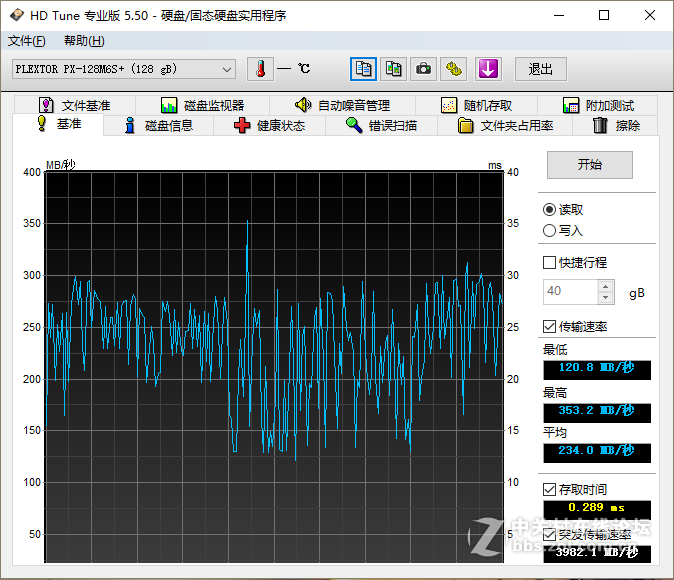674x580 pixels.
Task: Toggle the 突发传输速率 checkbox
Action: (x=549, y=535)
